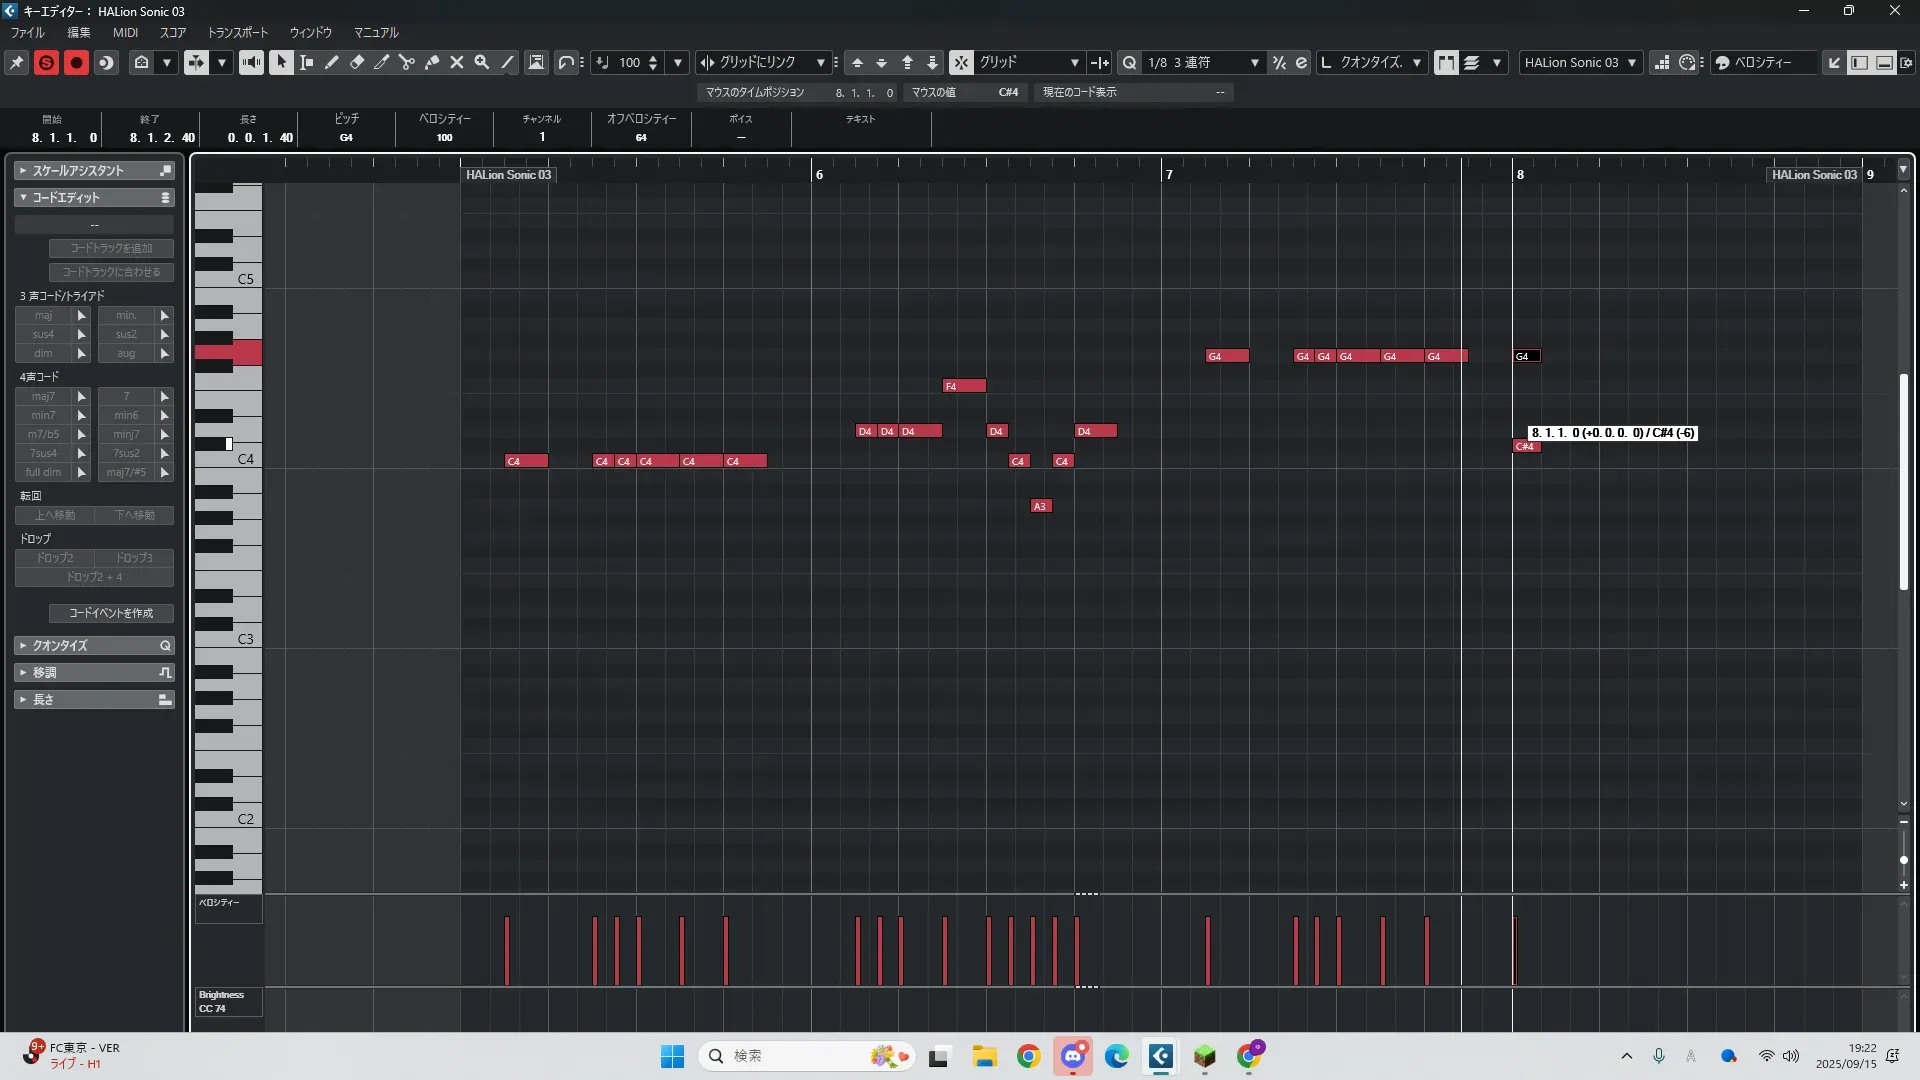Select the Draw pencil tool
This screenshot has height=1080, width=1920.
tap(332, 62)
